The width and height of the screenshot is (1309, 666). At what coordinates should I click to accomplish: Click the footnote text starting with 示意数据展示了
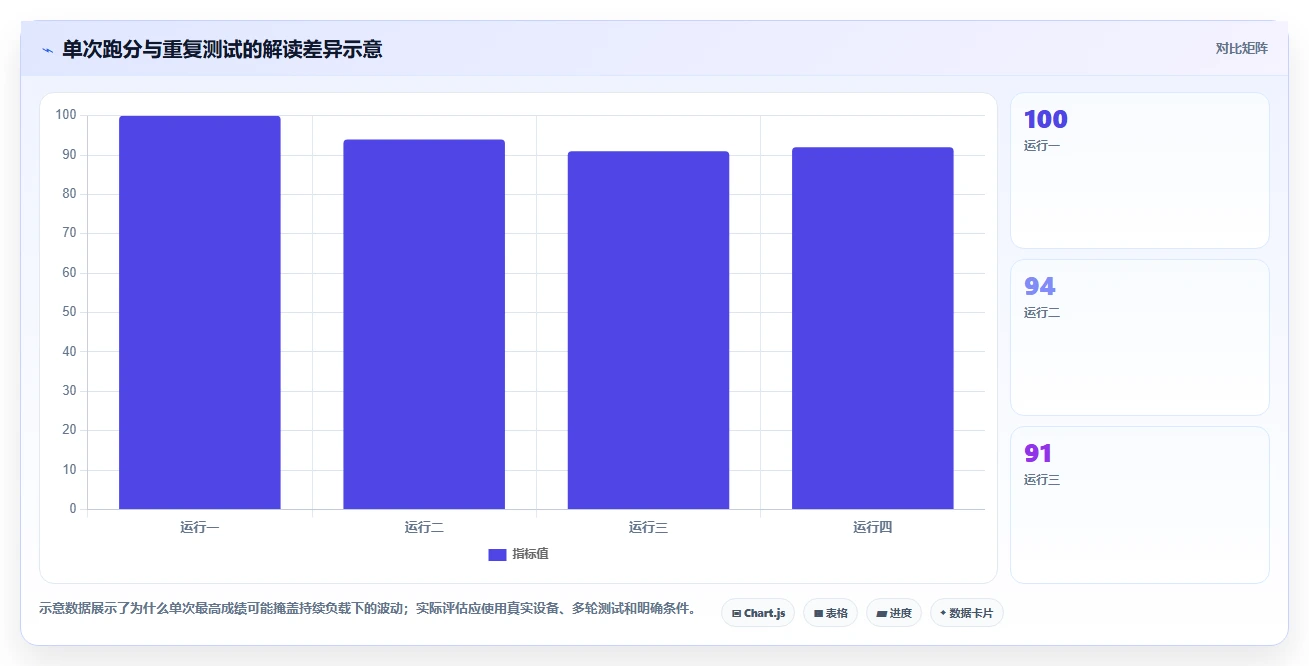[367, 608]
